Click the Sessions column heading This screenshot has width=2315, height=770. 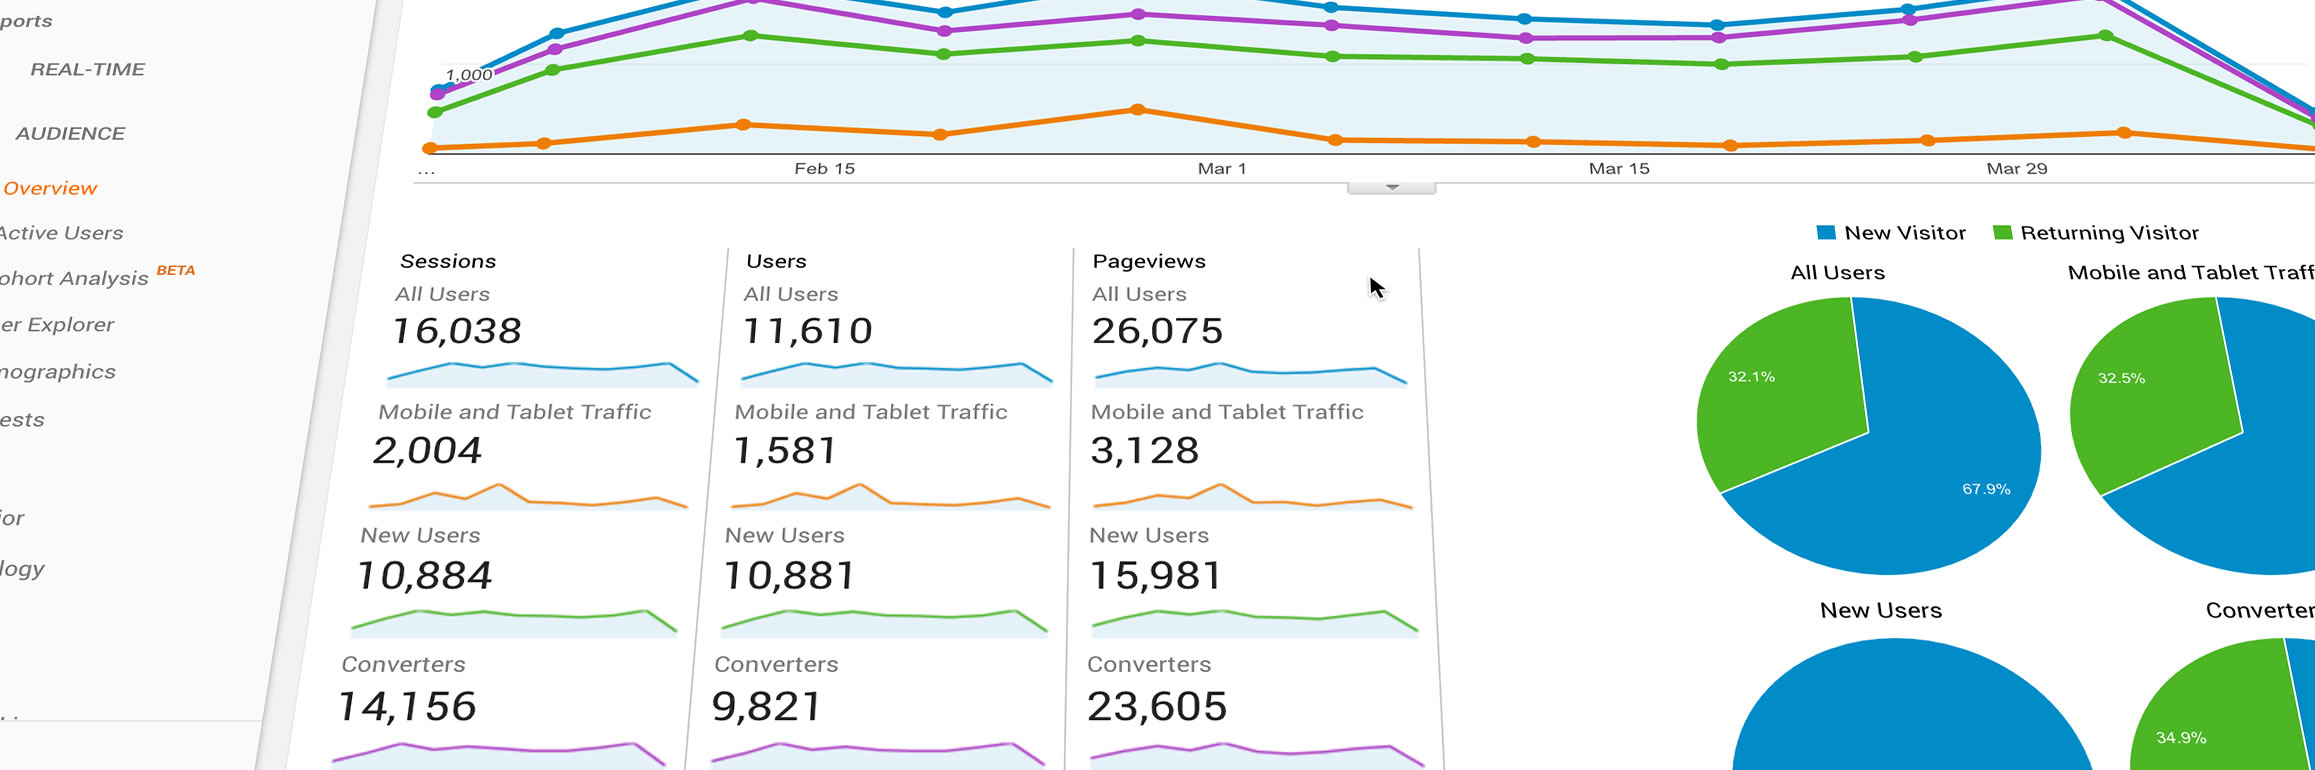(447, 261)
